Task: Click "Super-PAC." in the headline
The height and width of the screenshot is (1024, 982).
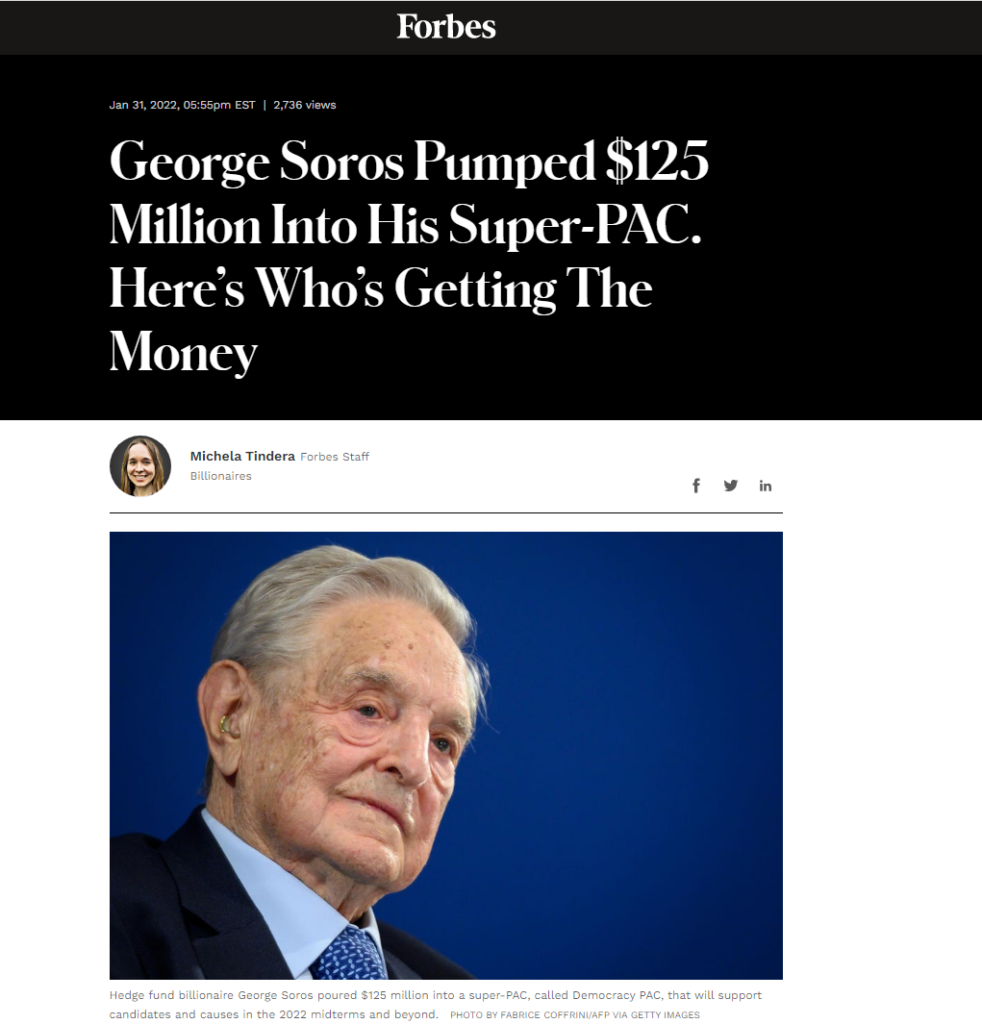Action: pos(575,225)
